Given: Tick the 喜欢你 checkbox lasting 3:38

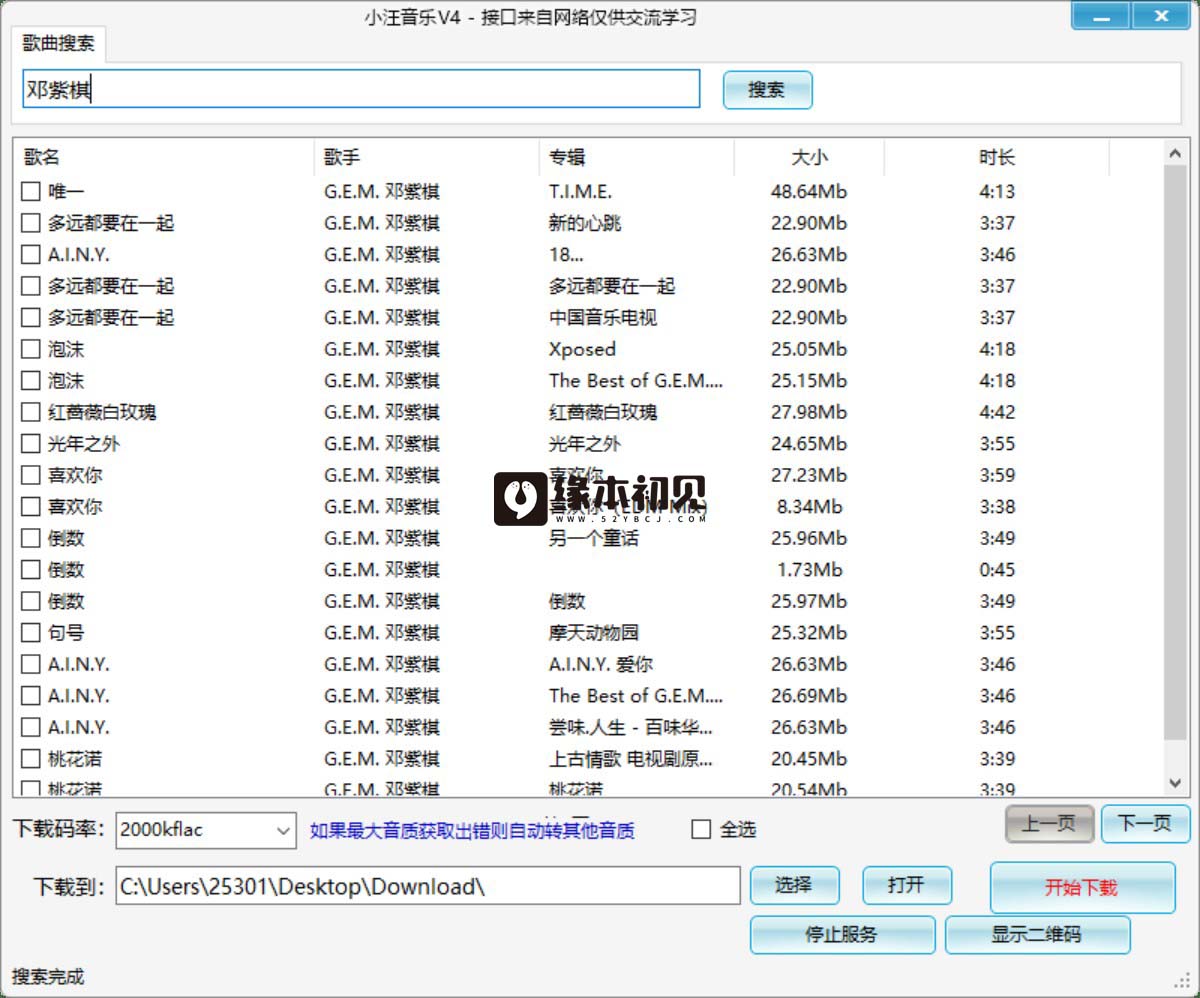Looking at the screenshot, I should [x=31, y=506].
